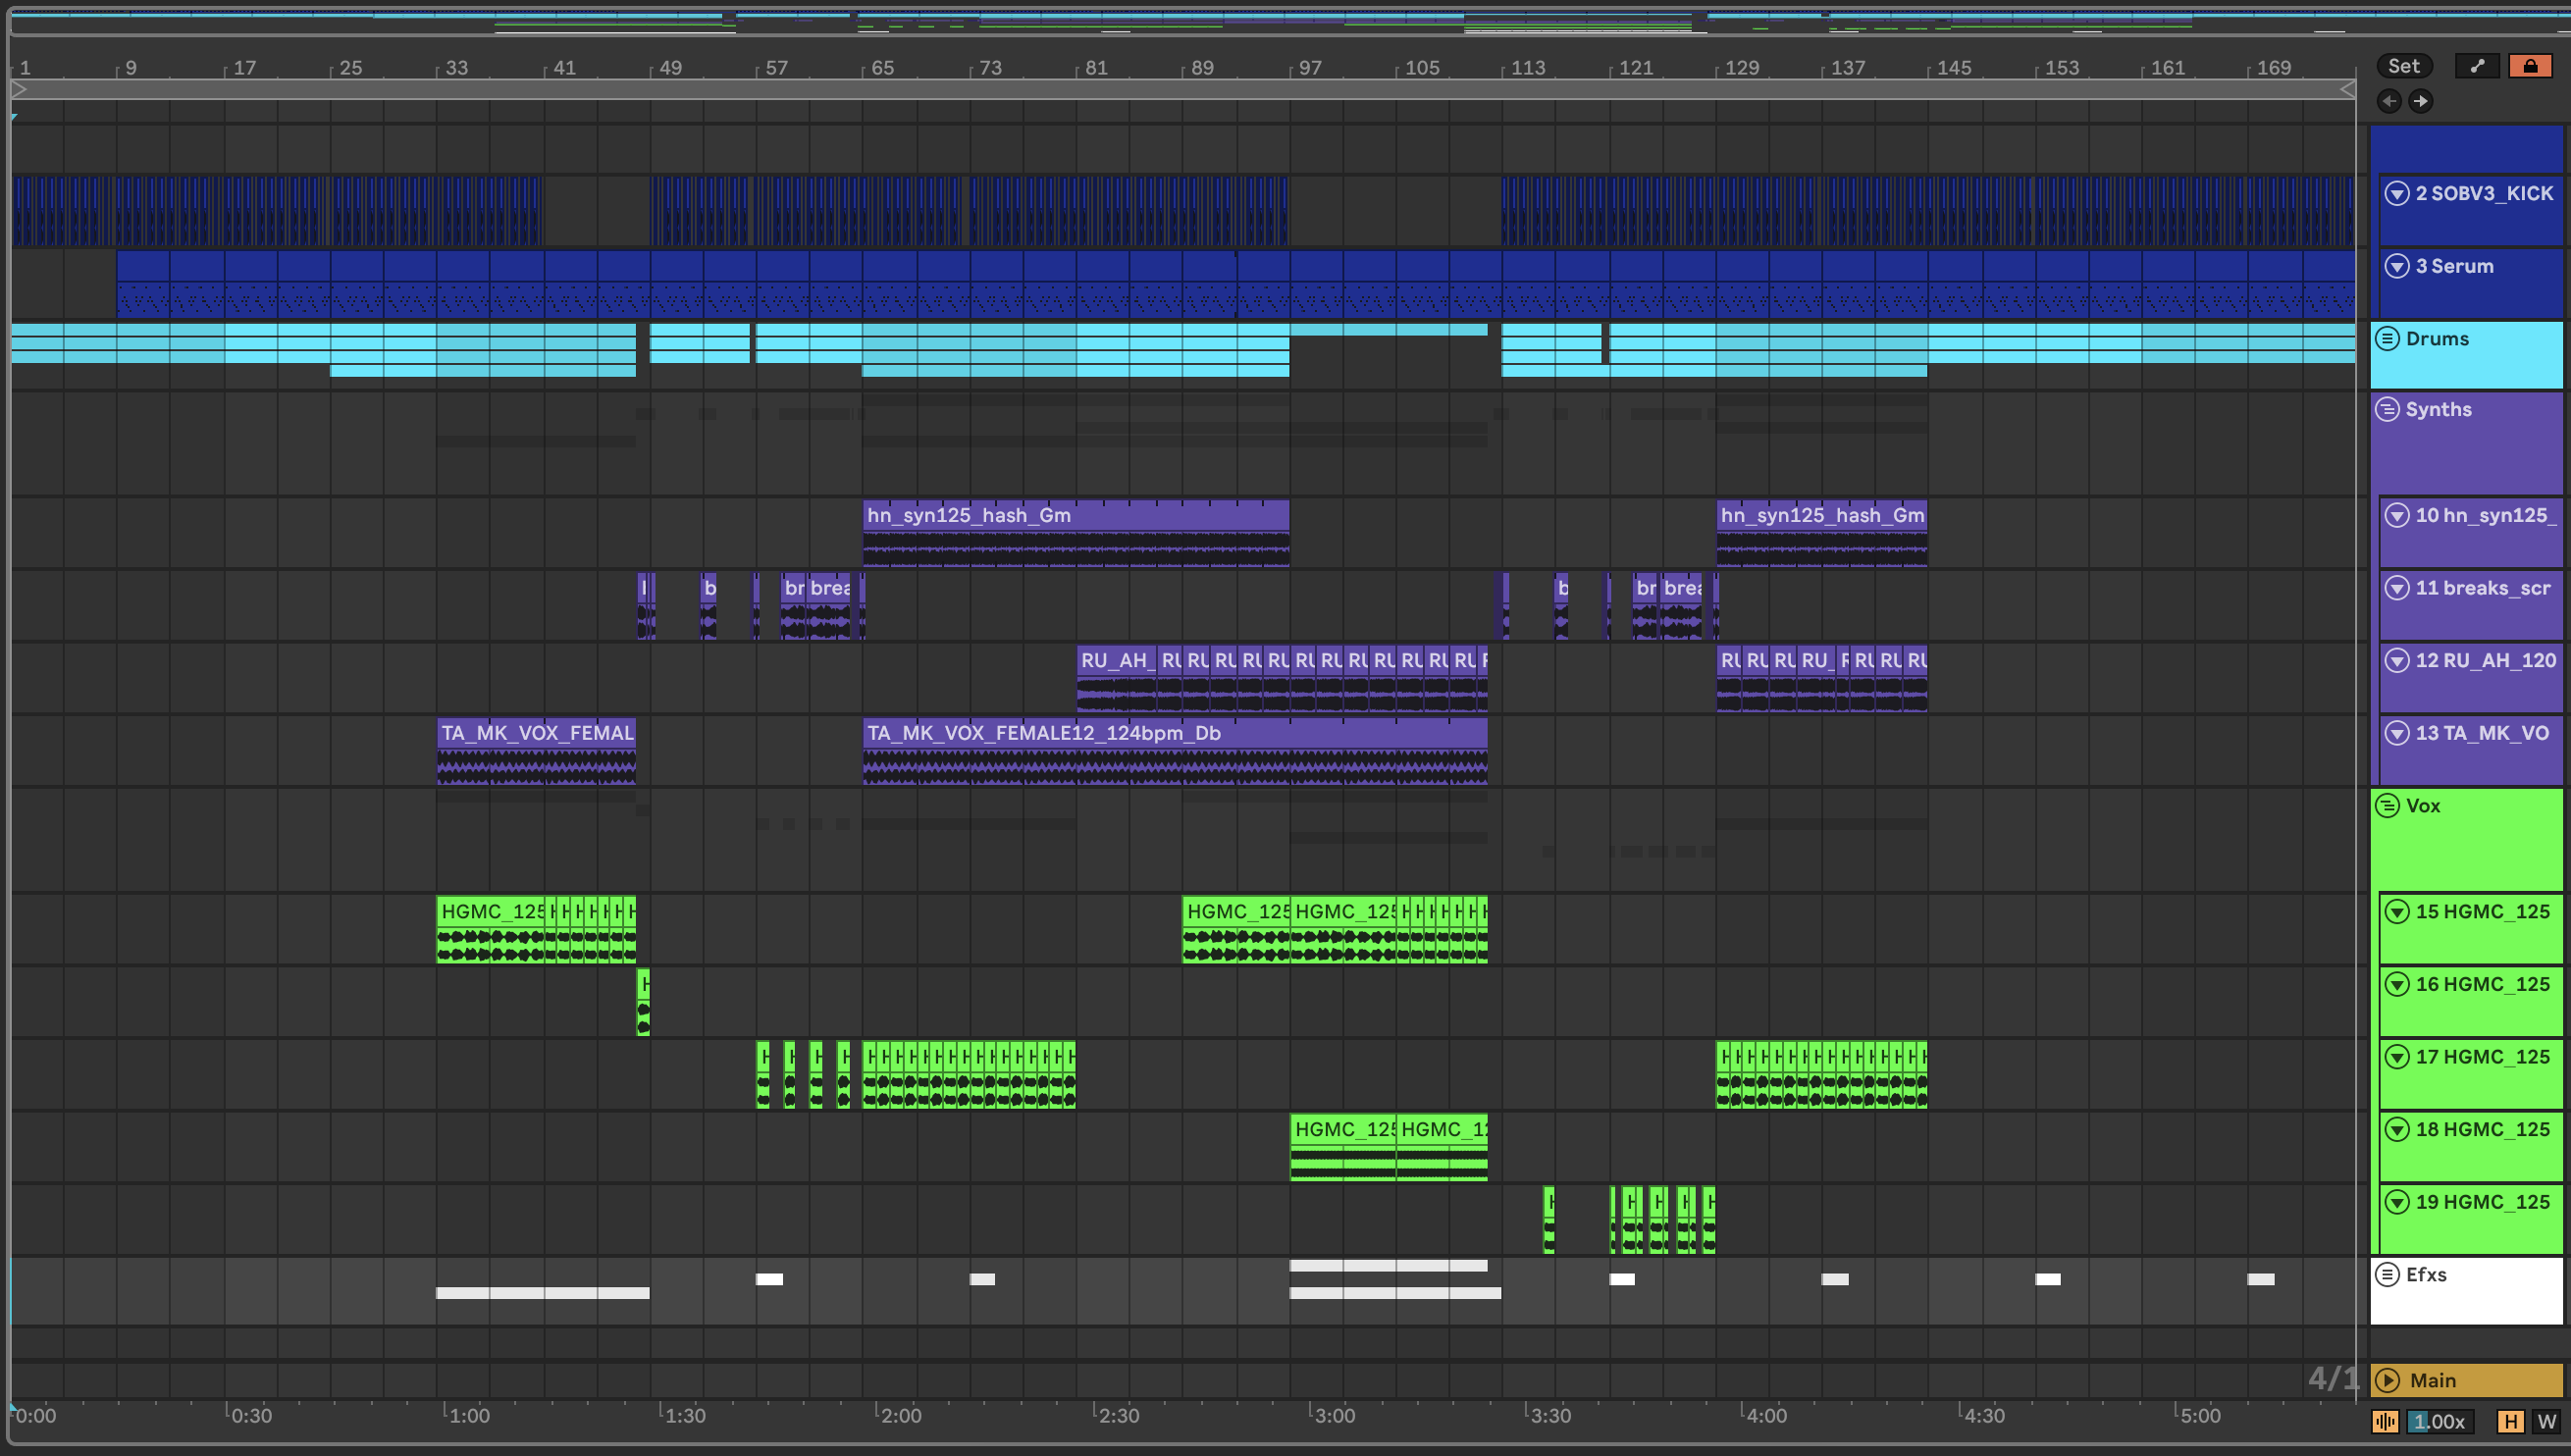Viewport: 2571px width, 1456px height.
Task: Click the Main track unfold icon
Action: pos(2388,1380)
